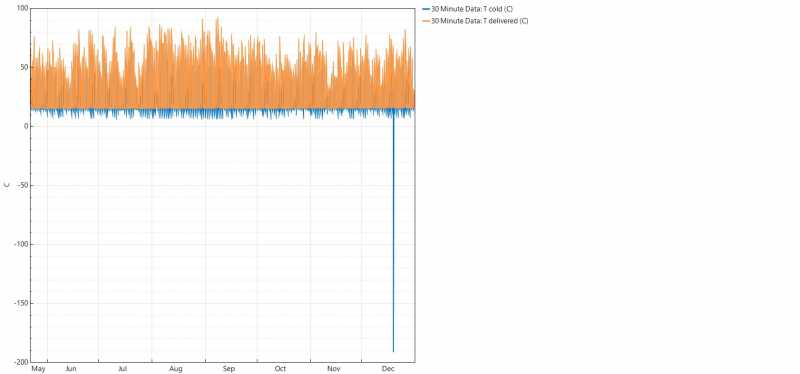Select the Jun label on the x-axis
Screen dimensions: 800x374
click(x=71, y=369)
